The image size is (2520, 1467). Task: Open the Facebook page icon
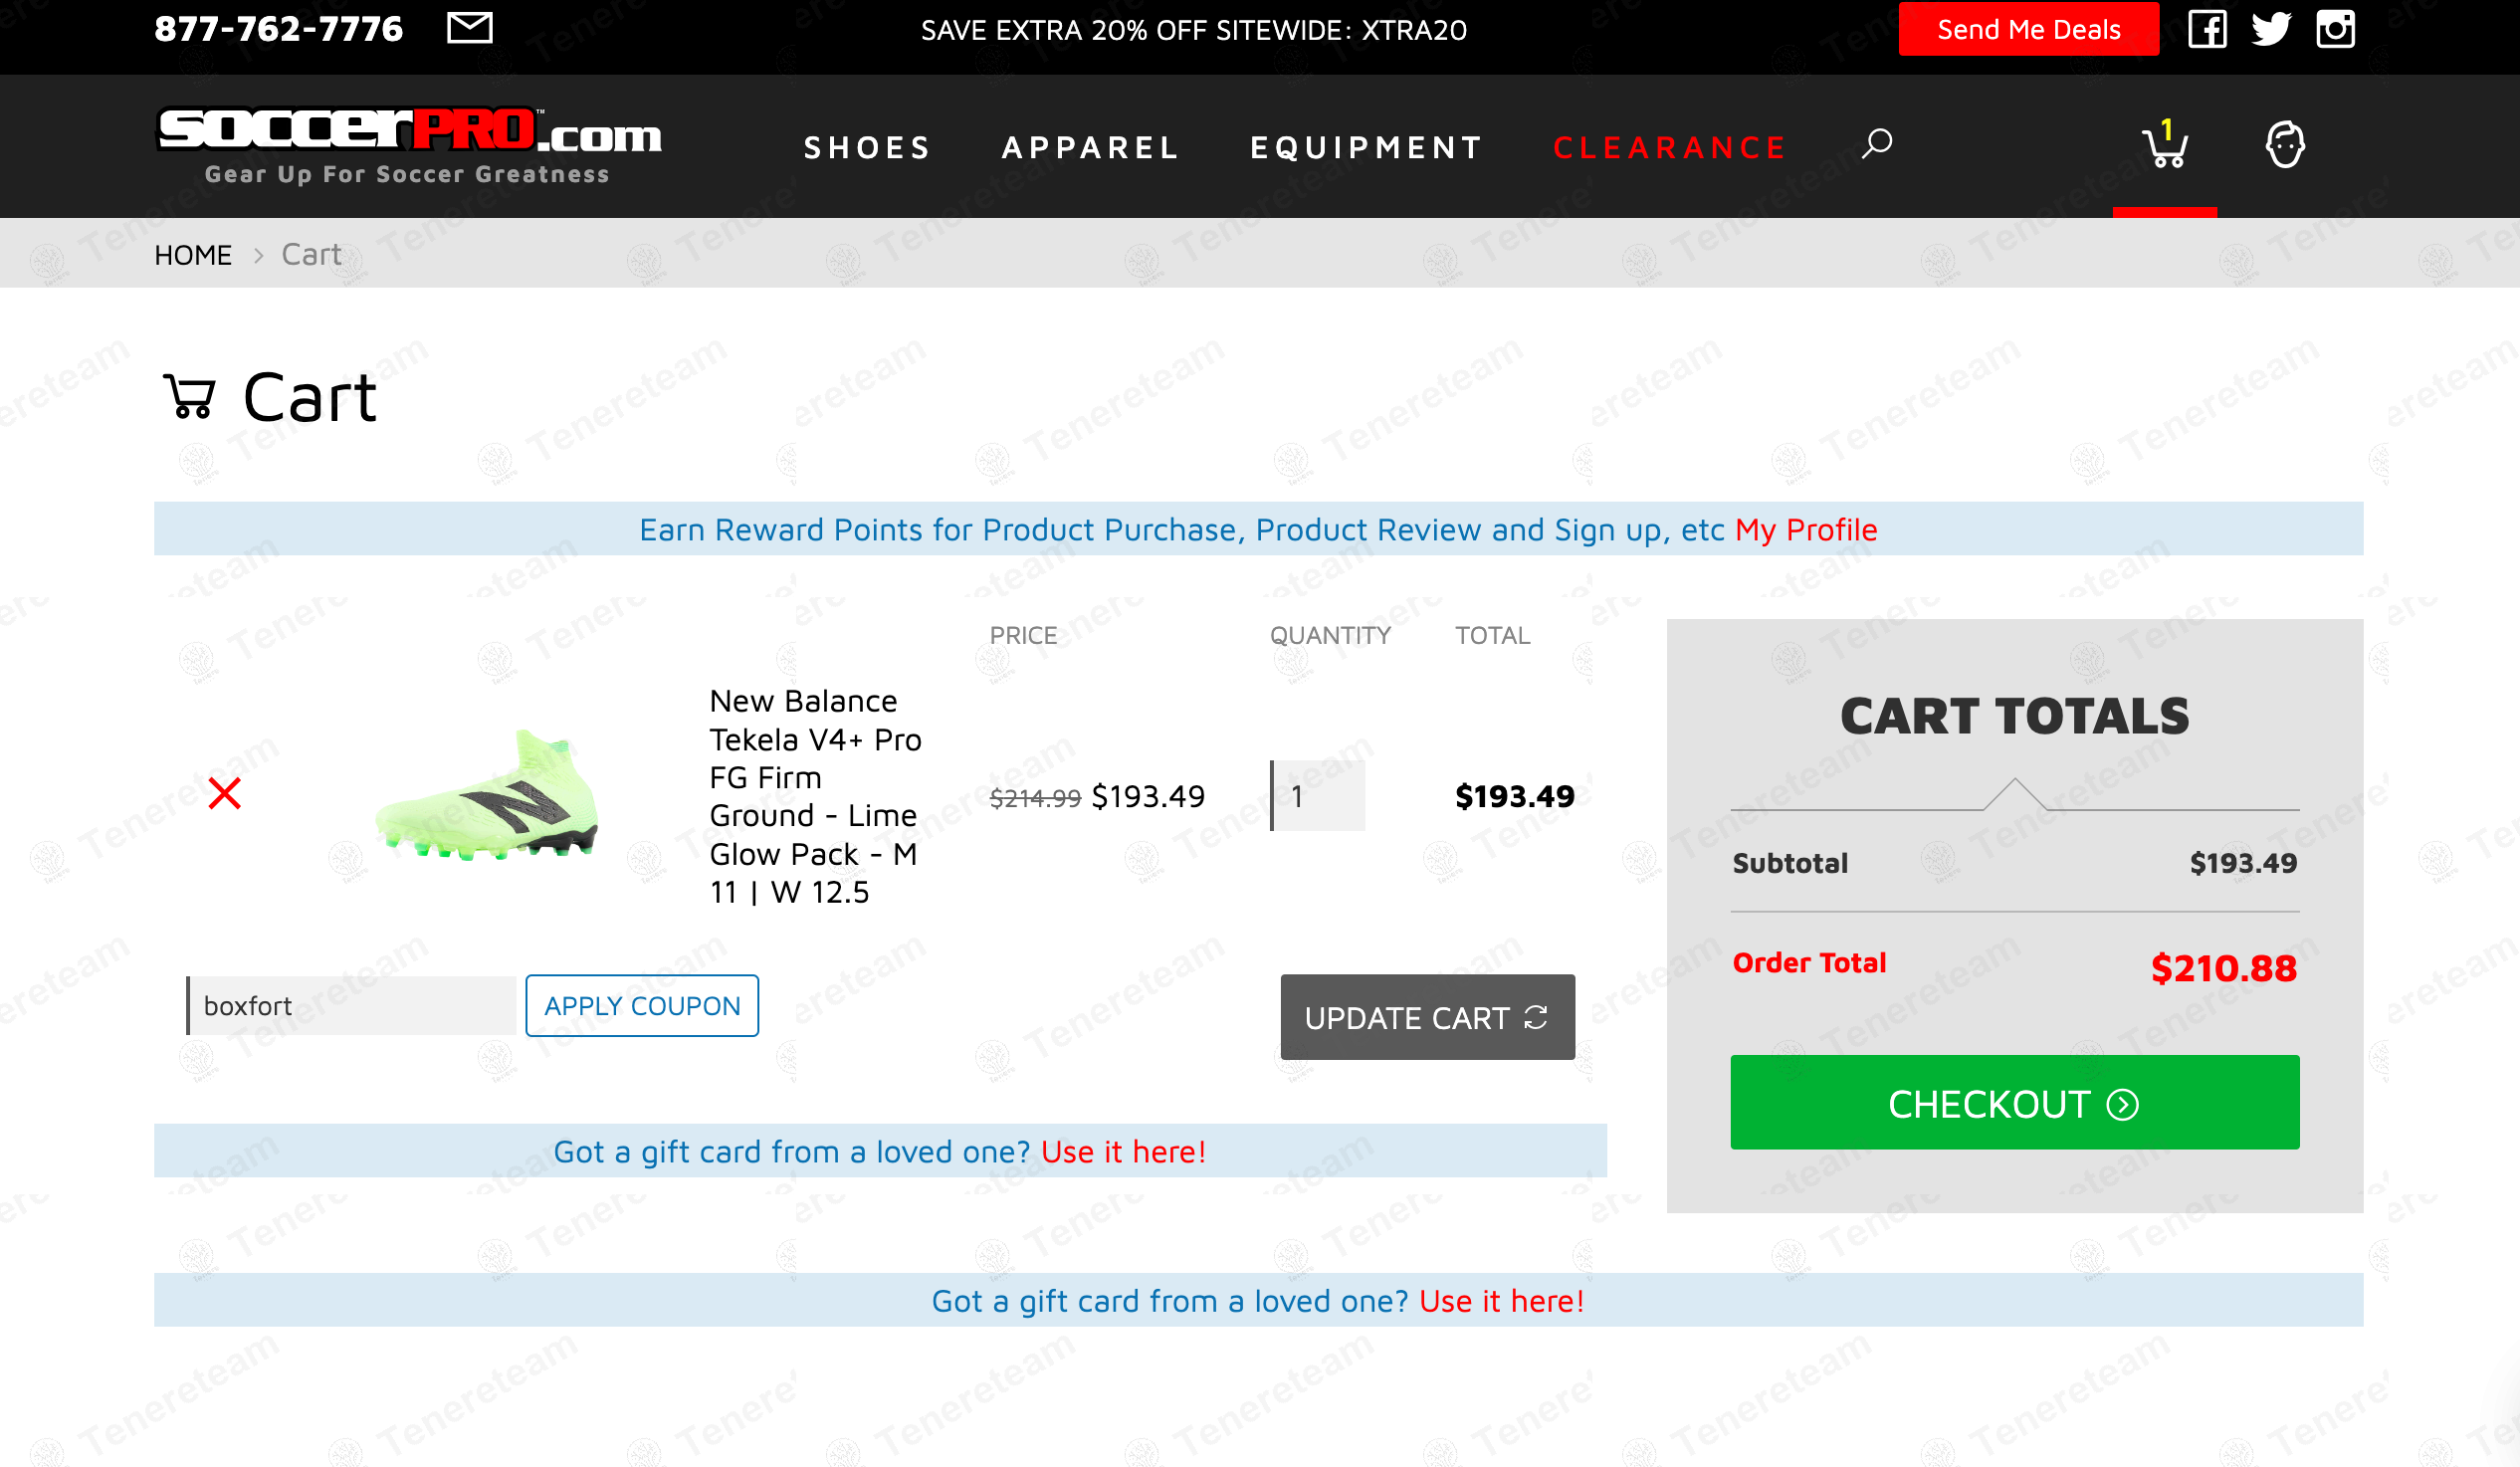point(2206,29)
